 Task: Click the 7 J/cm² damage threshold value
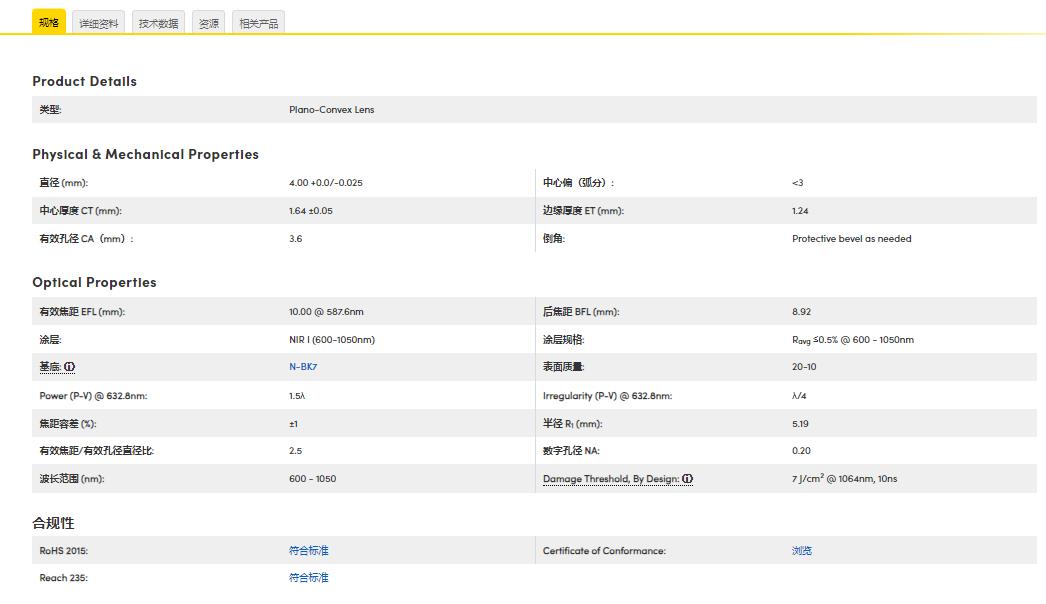(844, 479)
